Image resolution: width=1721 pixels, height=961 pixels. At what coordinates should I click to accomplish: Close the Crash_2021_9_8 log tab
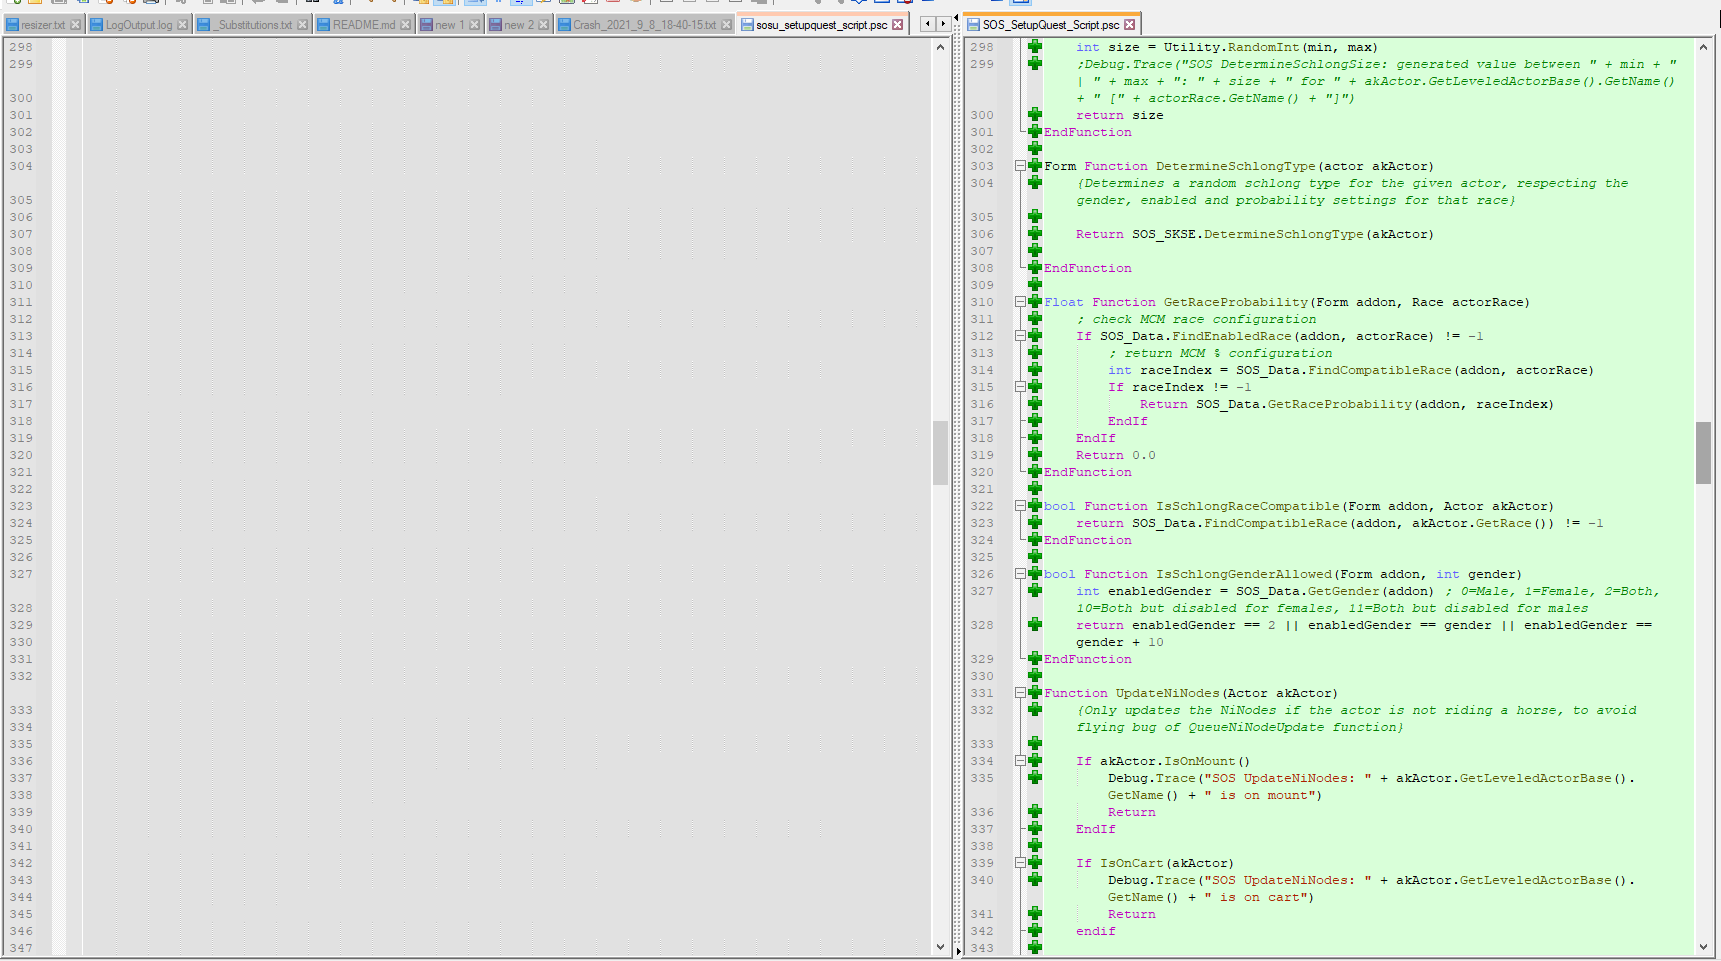(726, 25)
